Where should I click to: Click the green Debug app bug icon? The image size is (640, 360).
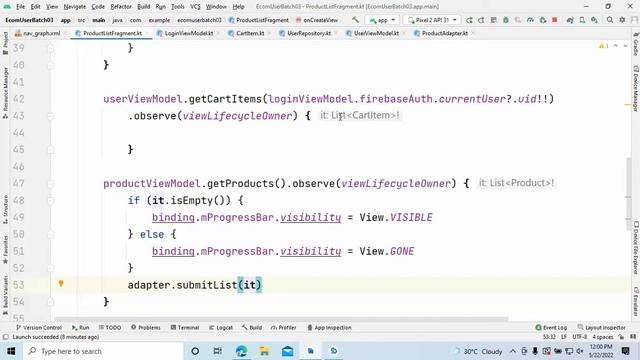506,20
